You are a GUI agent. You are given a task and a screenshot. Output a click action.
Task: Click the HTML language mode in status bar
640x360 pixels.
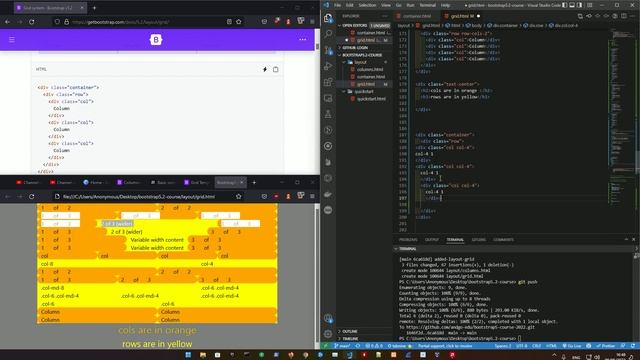click(551, 346)
